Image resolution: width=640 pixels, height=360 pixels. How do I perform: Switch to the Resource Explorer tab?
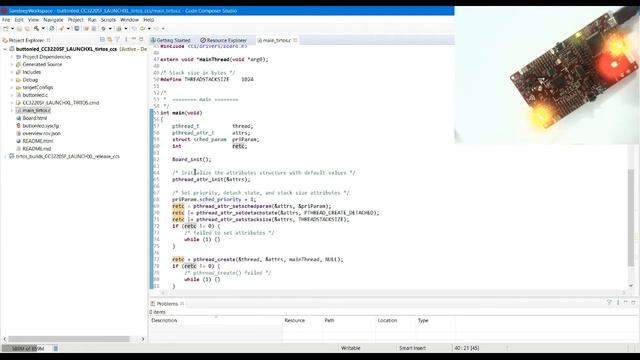(x=224, y=40)
